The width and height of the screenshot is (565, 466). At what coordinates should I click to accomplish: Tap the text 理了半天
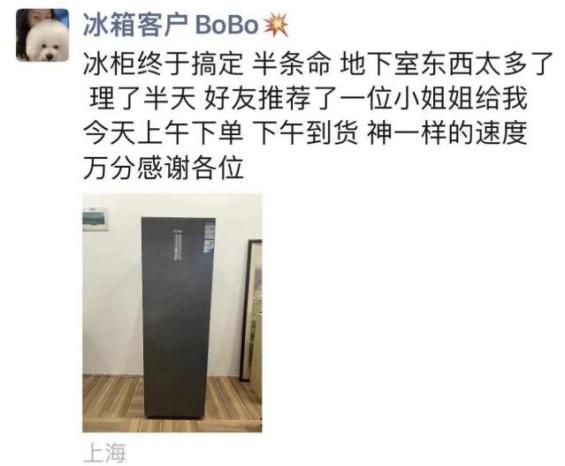coord(142,98)
